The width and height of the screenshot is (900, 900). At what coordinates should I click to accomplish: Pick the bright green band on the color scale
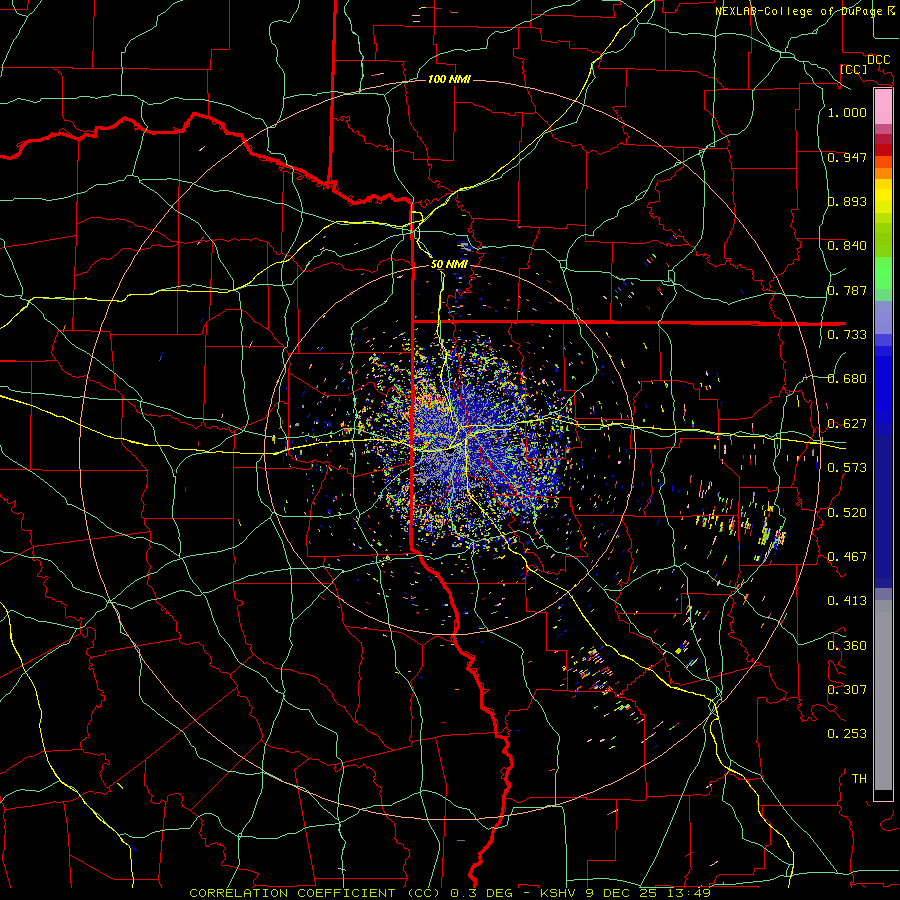pos(883,273)
